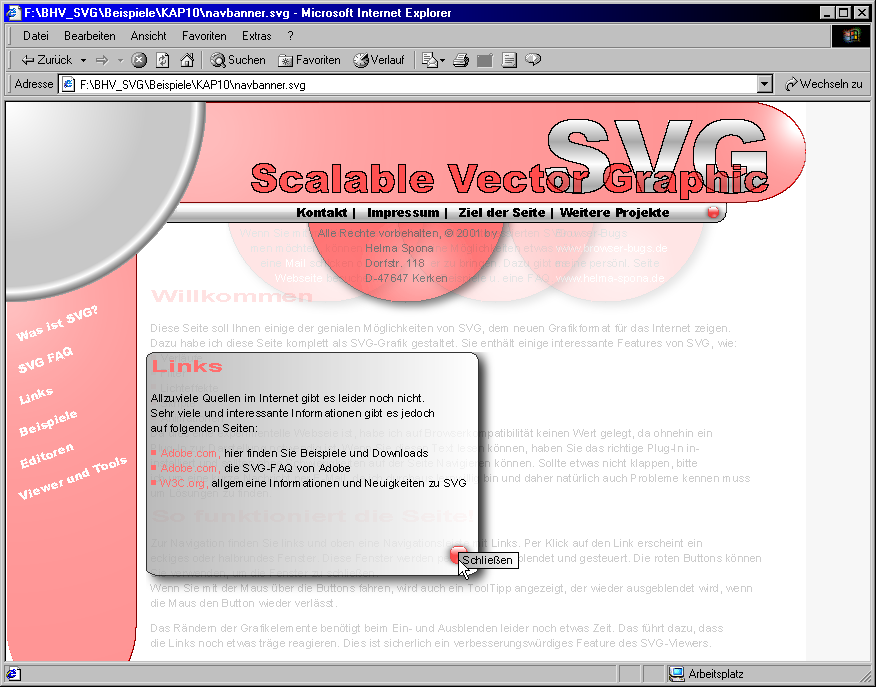Open the Mail icon dropdown arrow
This screenshot has width=876, height=687.
[442, 60]
